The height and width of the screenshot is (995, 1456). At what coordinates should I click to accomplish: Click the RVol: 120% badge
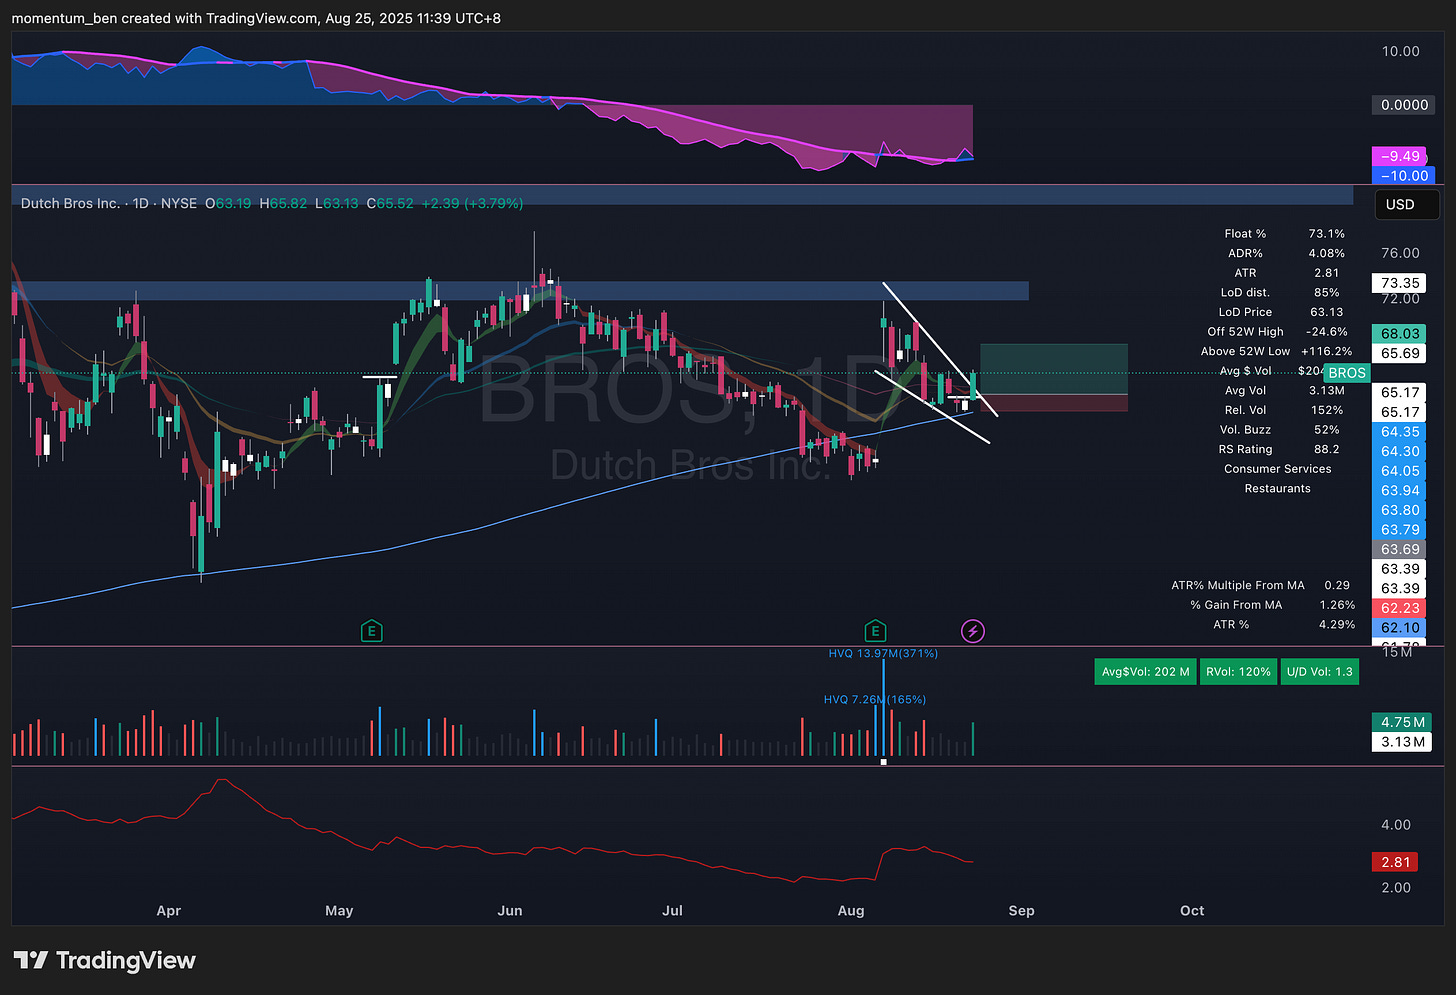[x=1238, y=672]
